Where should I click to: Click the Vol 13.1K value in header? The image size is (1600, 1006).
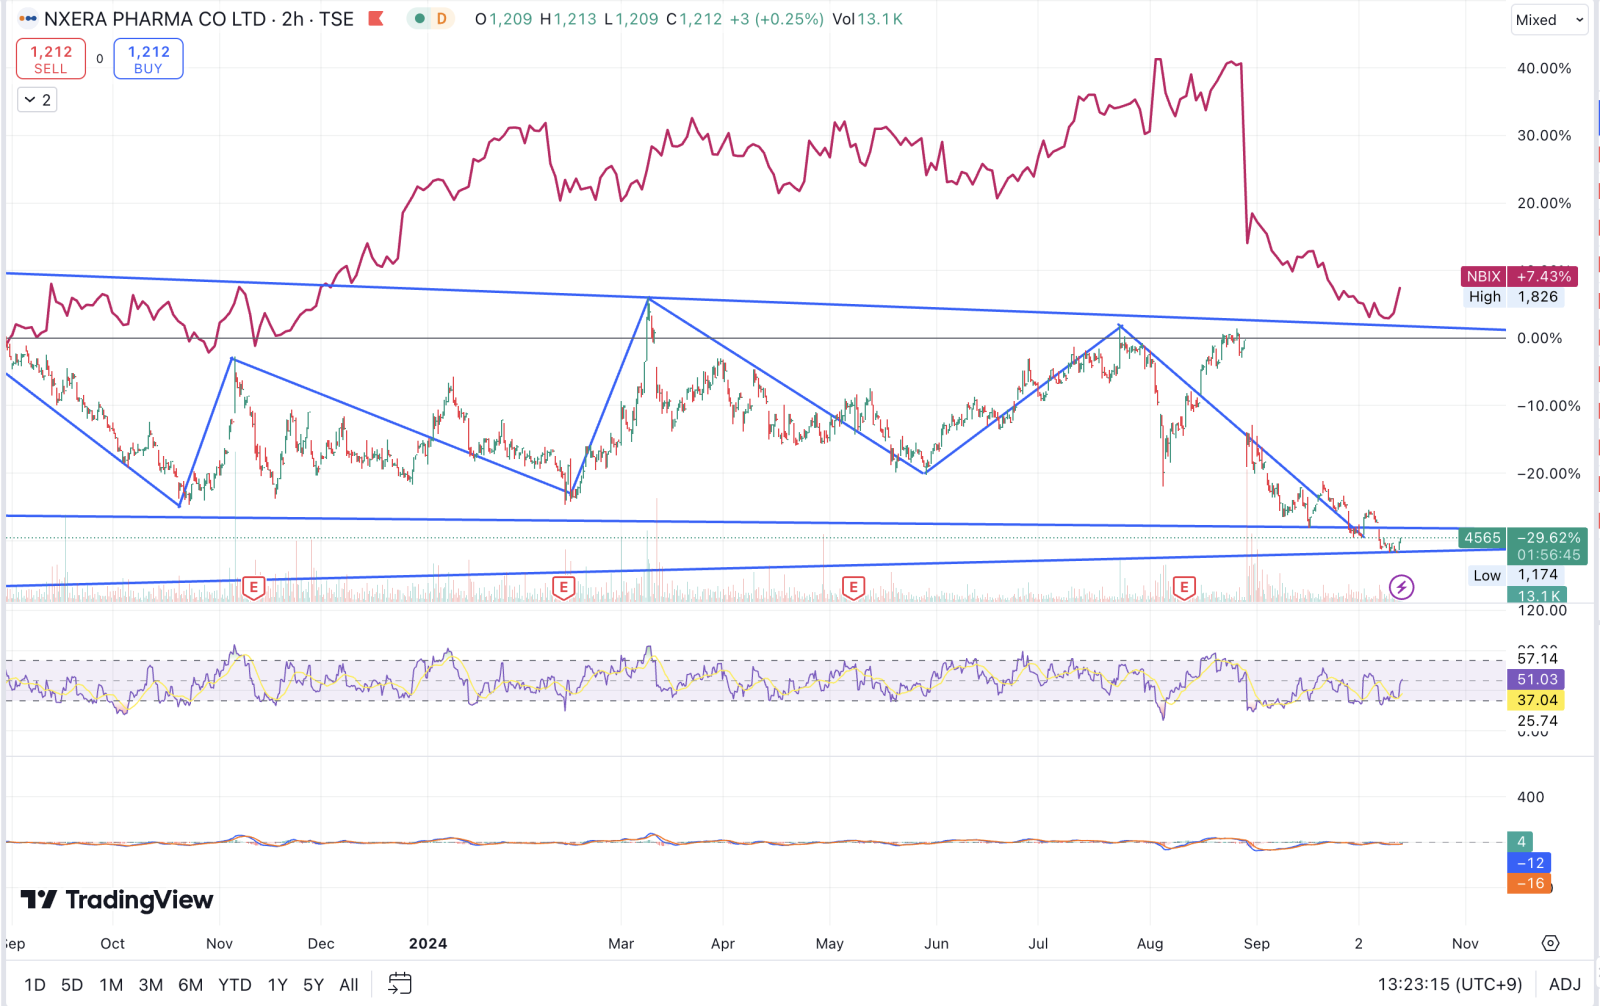tap(867, 19)
